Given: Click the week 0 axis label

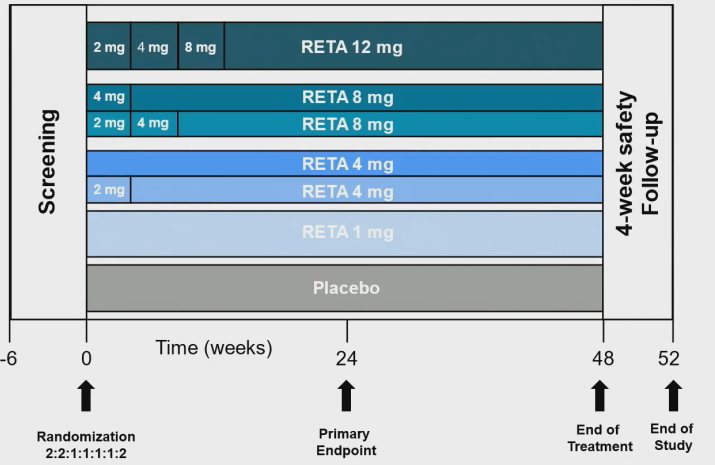Looking at the screenshot, I should [x=86, y=359].
